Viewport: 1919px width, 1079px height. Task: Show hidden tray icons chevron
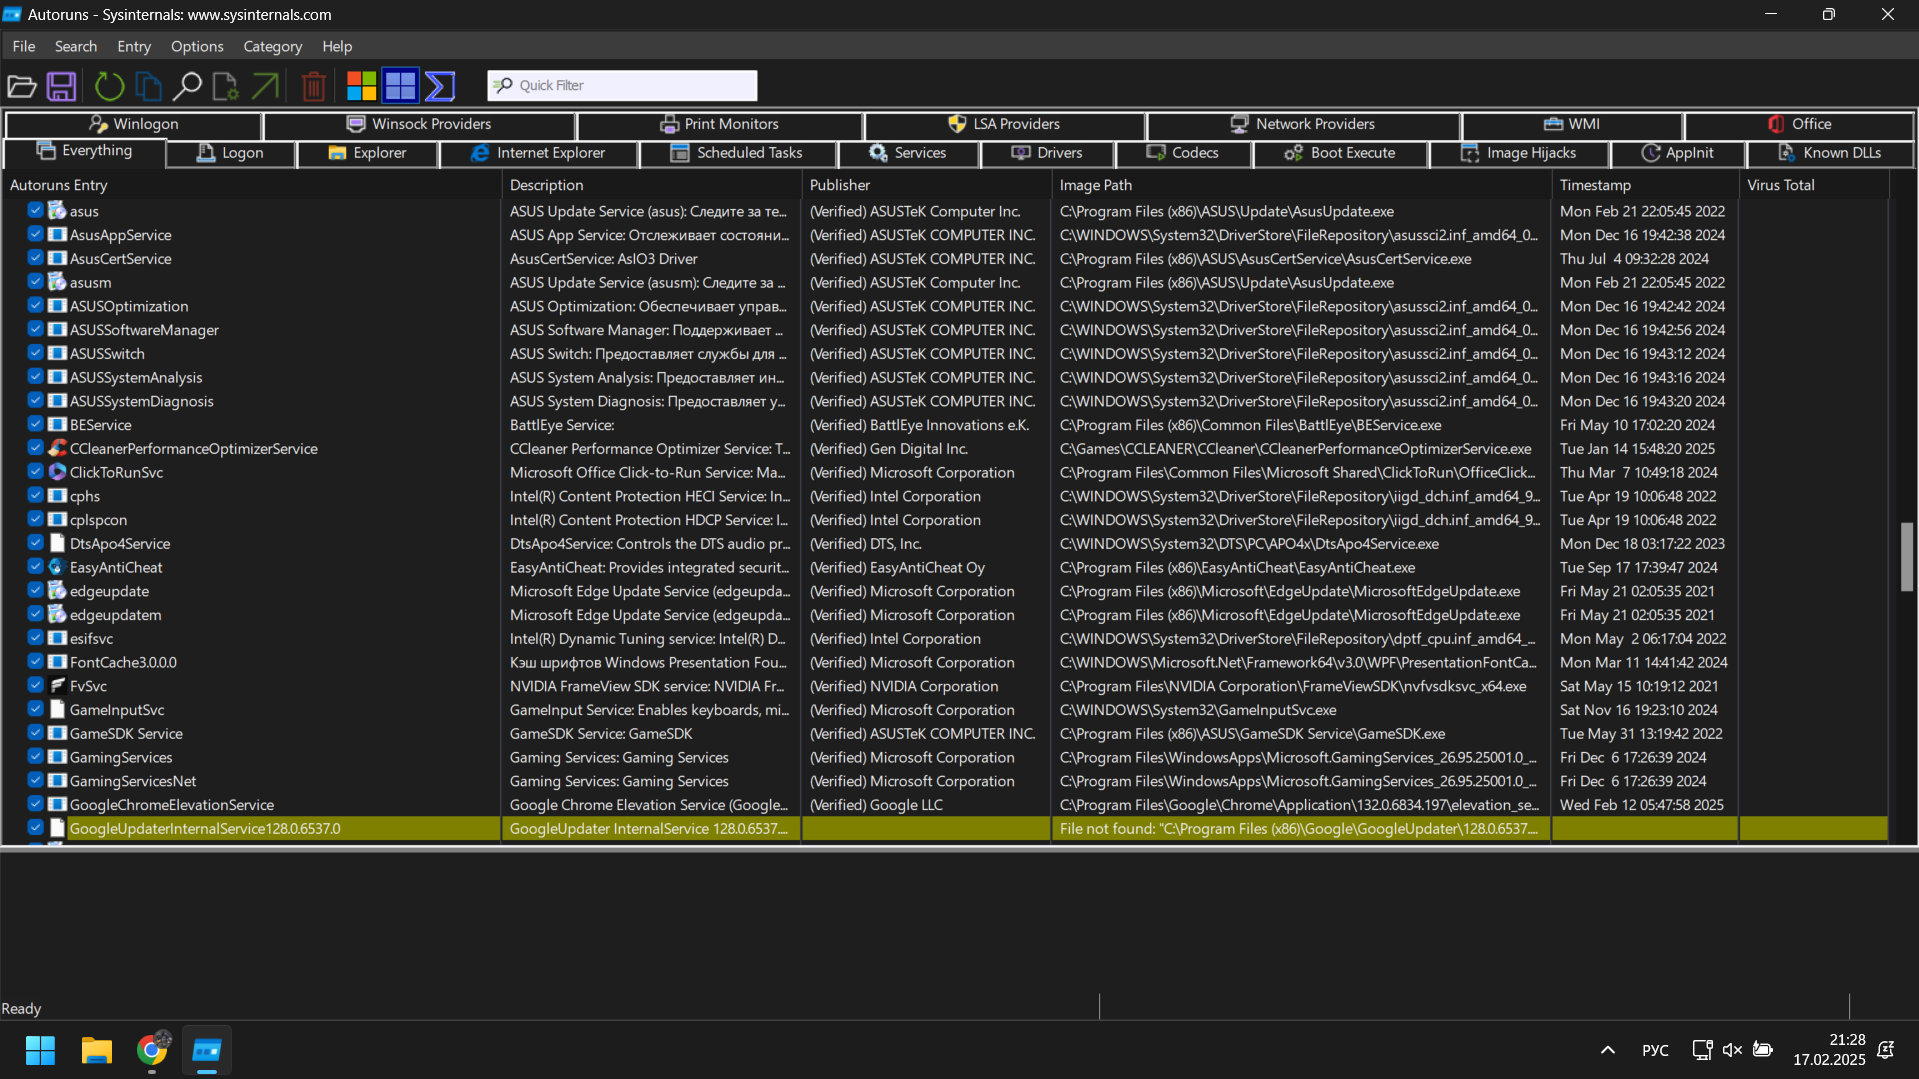click(x=1608, y=1050)
